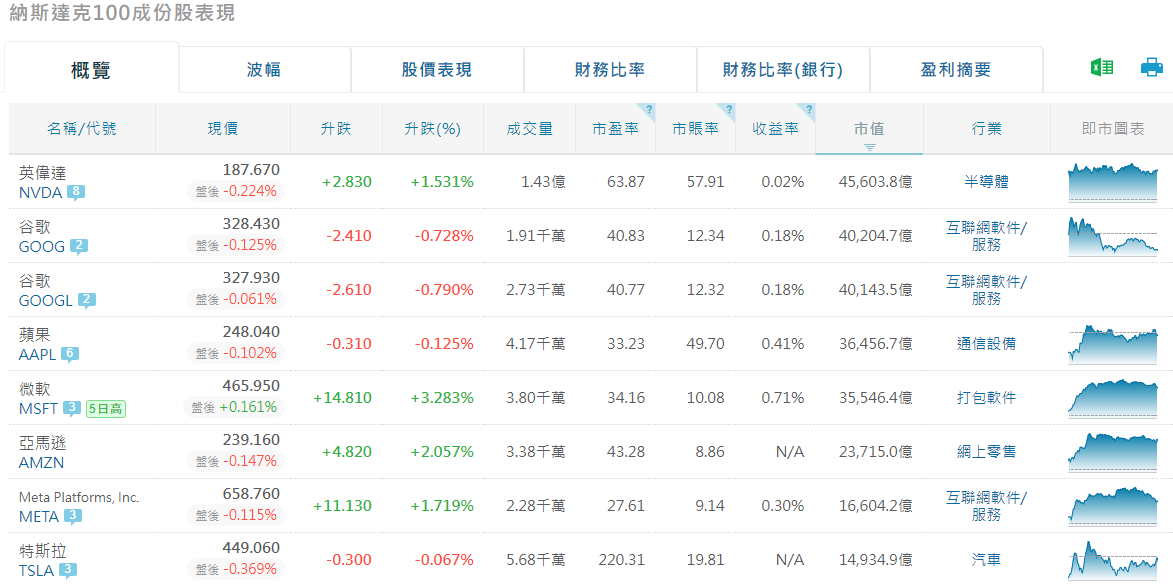
Task: Switch to the 財務比率(銀行) tab
Action: click(783, 70)
